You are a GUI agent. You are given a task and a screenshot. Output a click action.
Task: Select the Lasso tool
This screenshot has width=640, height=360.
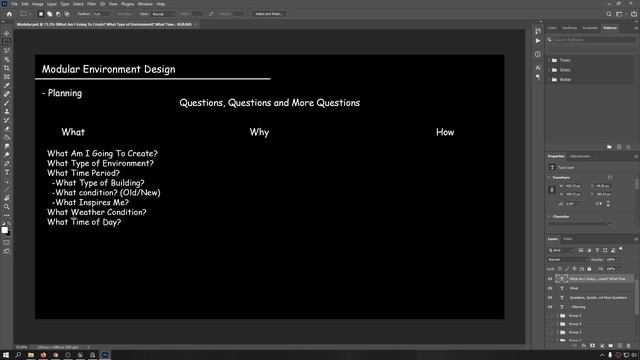coord(7,51)
